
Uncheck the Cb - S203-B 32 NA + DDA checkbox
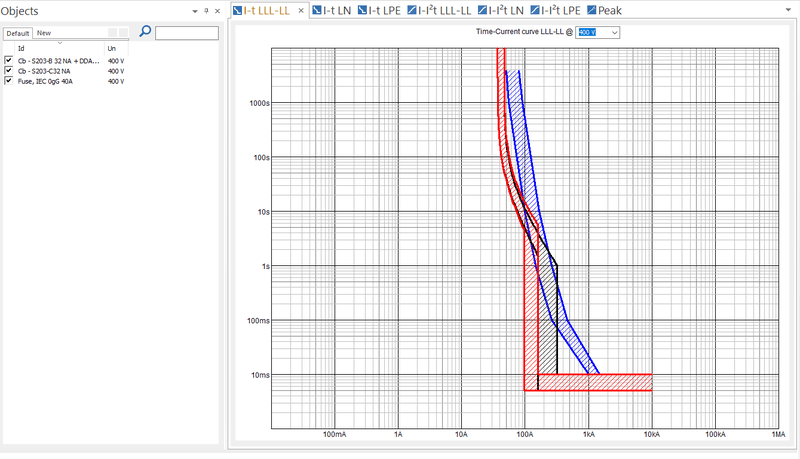(9, 60)
